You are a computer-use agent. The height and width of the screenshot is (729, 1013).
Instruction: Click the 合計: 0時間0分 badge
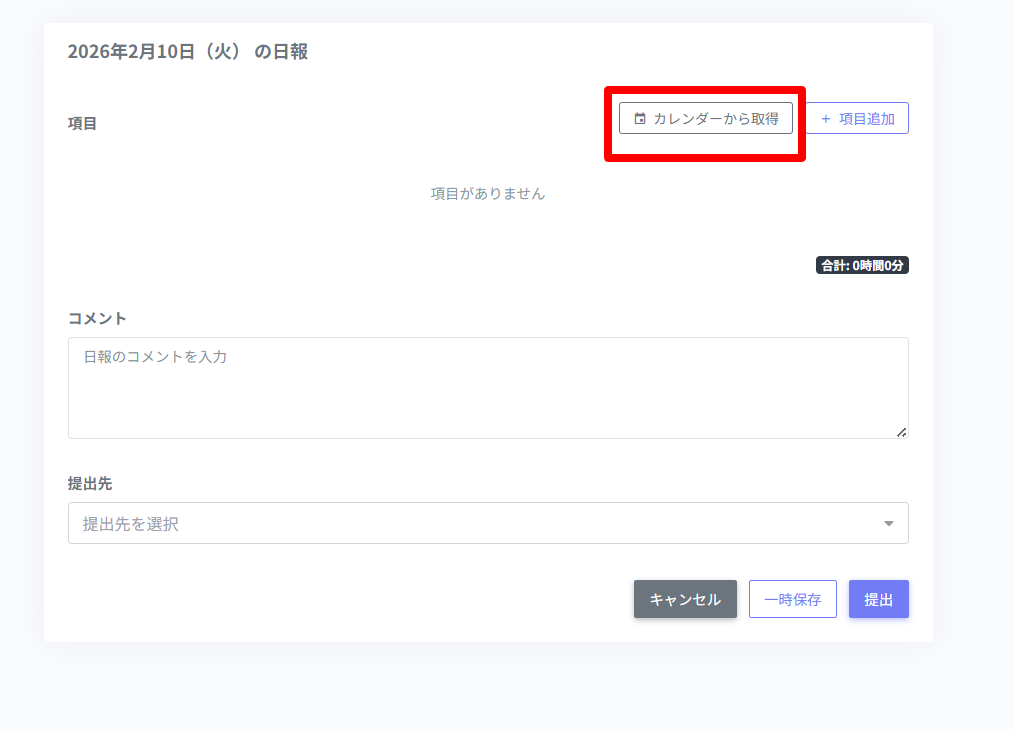tap(862, 266)
